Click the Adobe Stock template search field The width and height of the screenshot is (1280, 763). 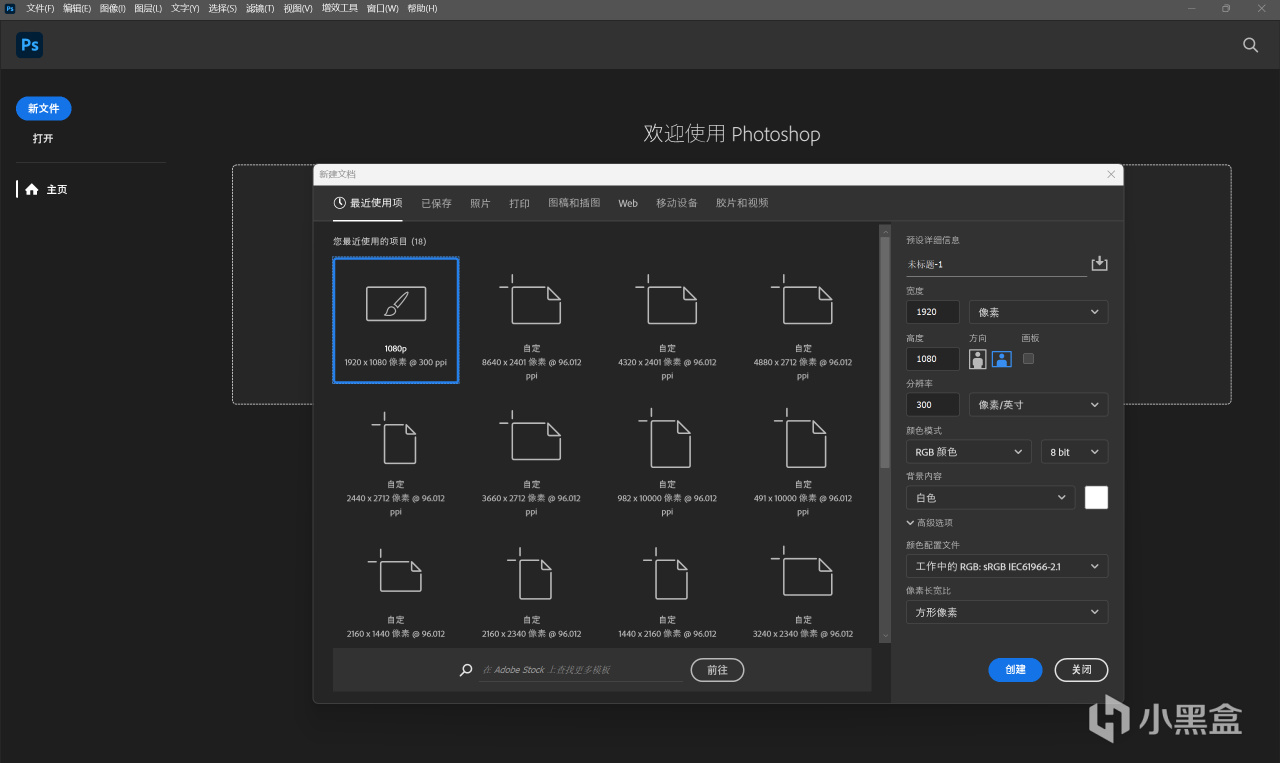pyautogui.click(x=580, y=670)
